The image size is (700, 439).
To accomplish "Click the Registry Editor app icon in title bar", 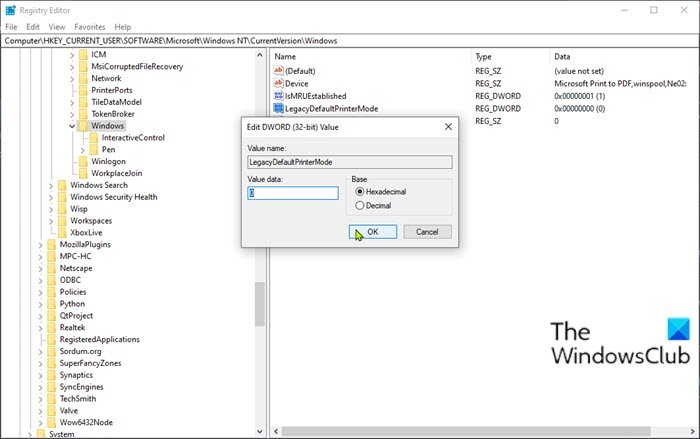I will [10, 10].
